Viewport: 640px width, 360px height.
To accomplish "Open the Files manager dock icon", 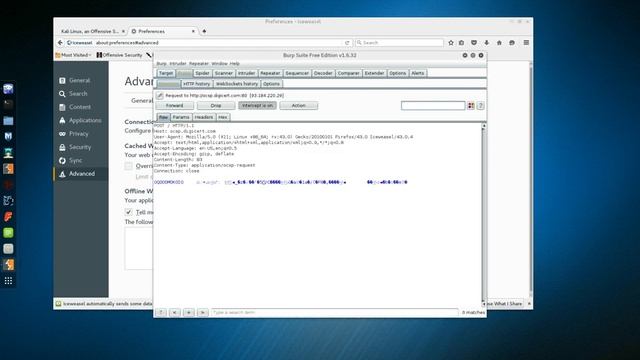I will (x=8, y=120).
